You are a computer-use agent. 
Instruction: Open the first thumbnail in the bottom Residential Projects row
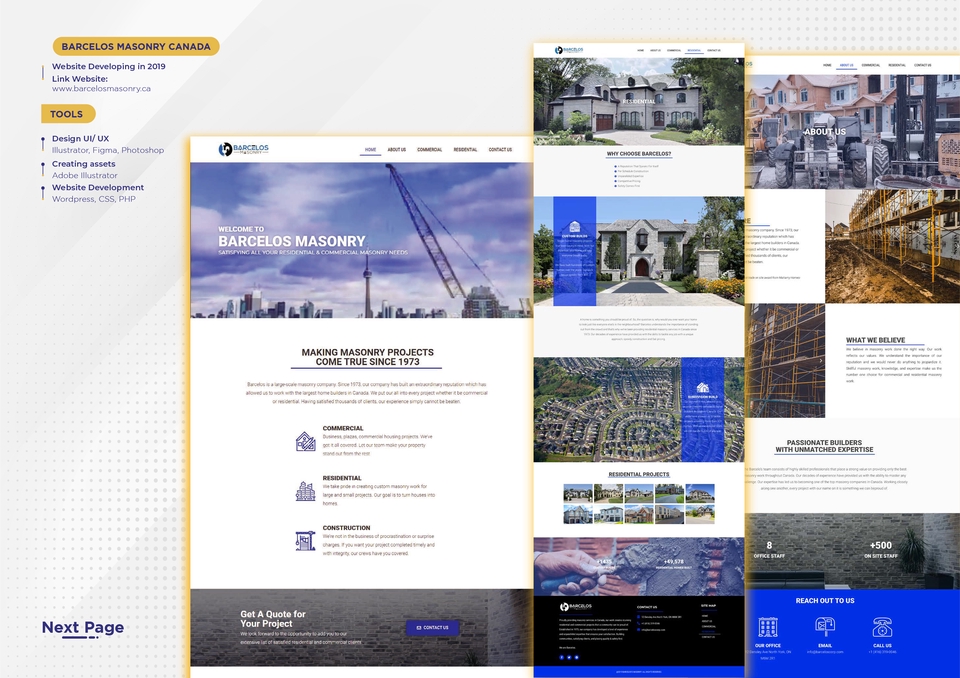point(577,514)
